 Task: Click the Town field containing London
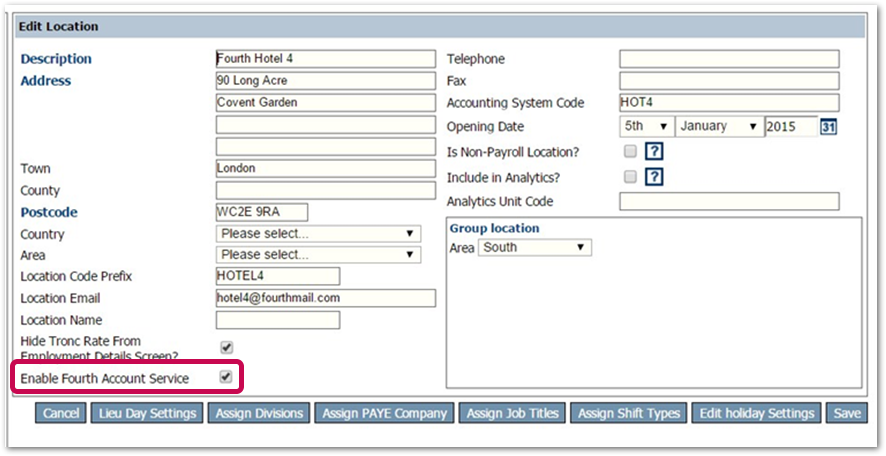(x=325, y=168)
